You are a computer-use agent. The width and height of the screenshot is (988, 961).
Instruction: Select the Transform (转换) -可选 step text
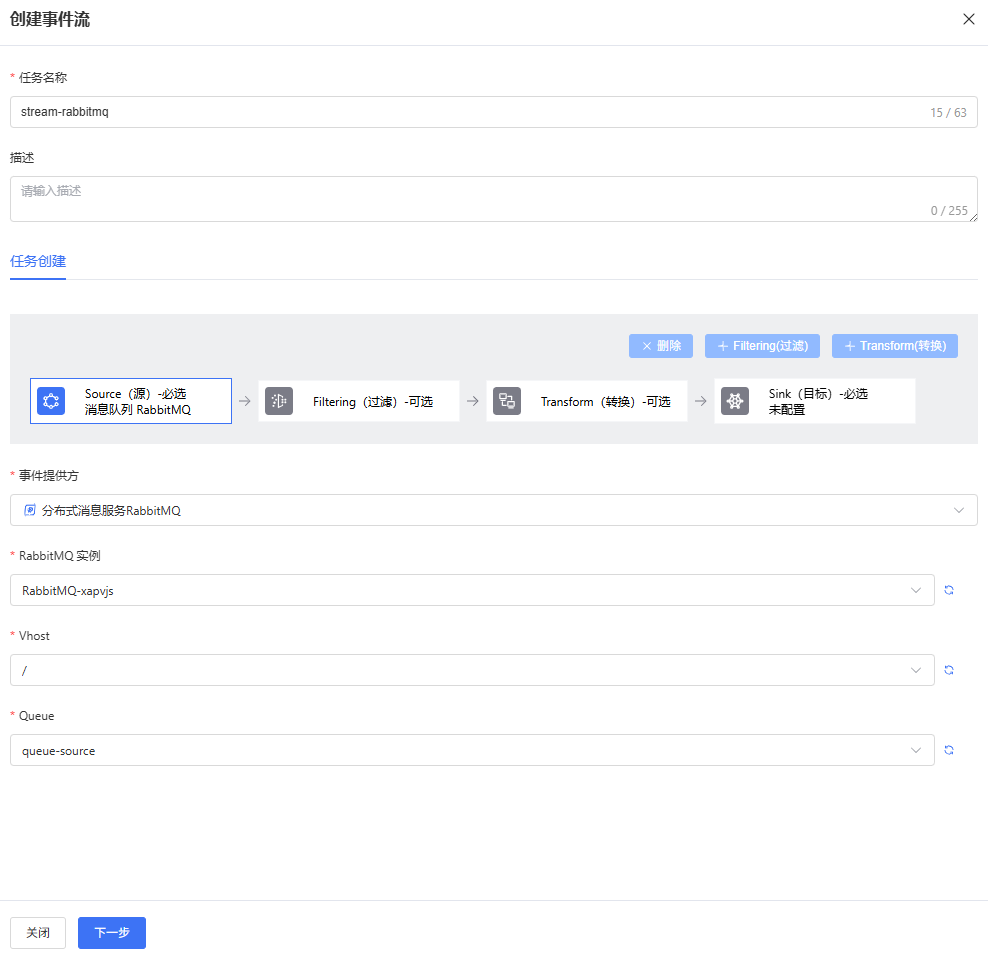606,401
